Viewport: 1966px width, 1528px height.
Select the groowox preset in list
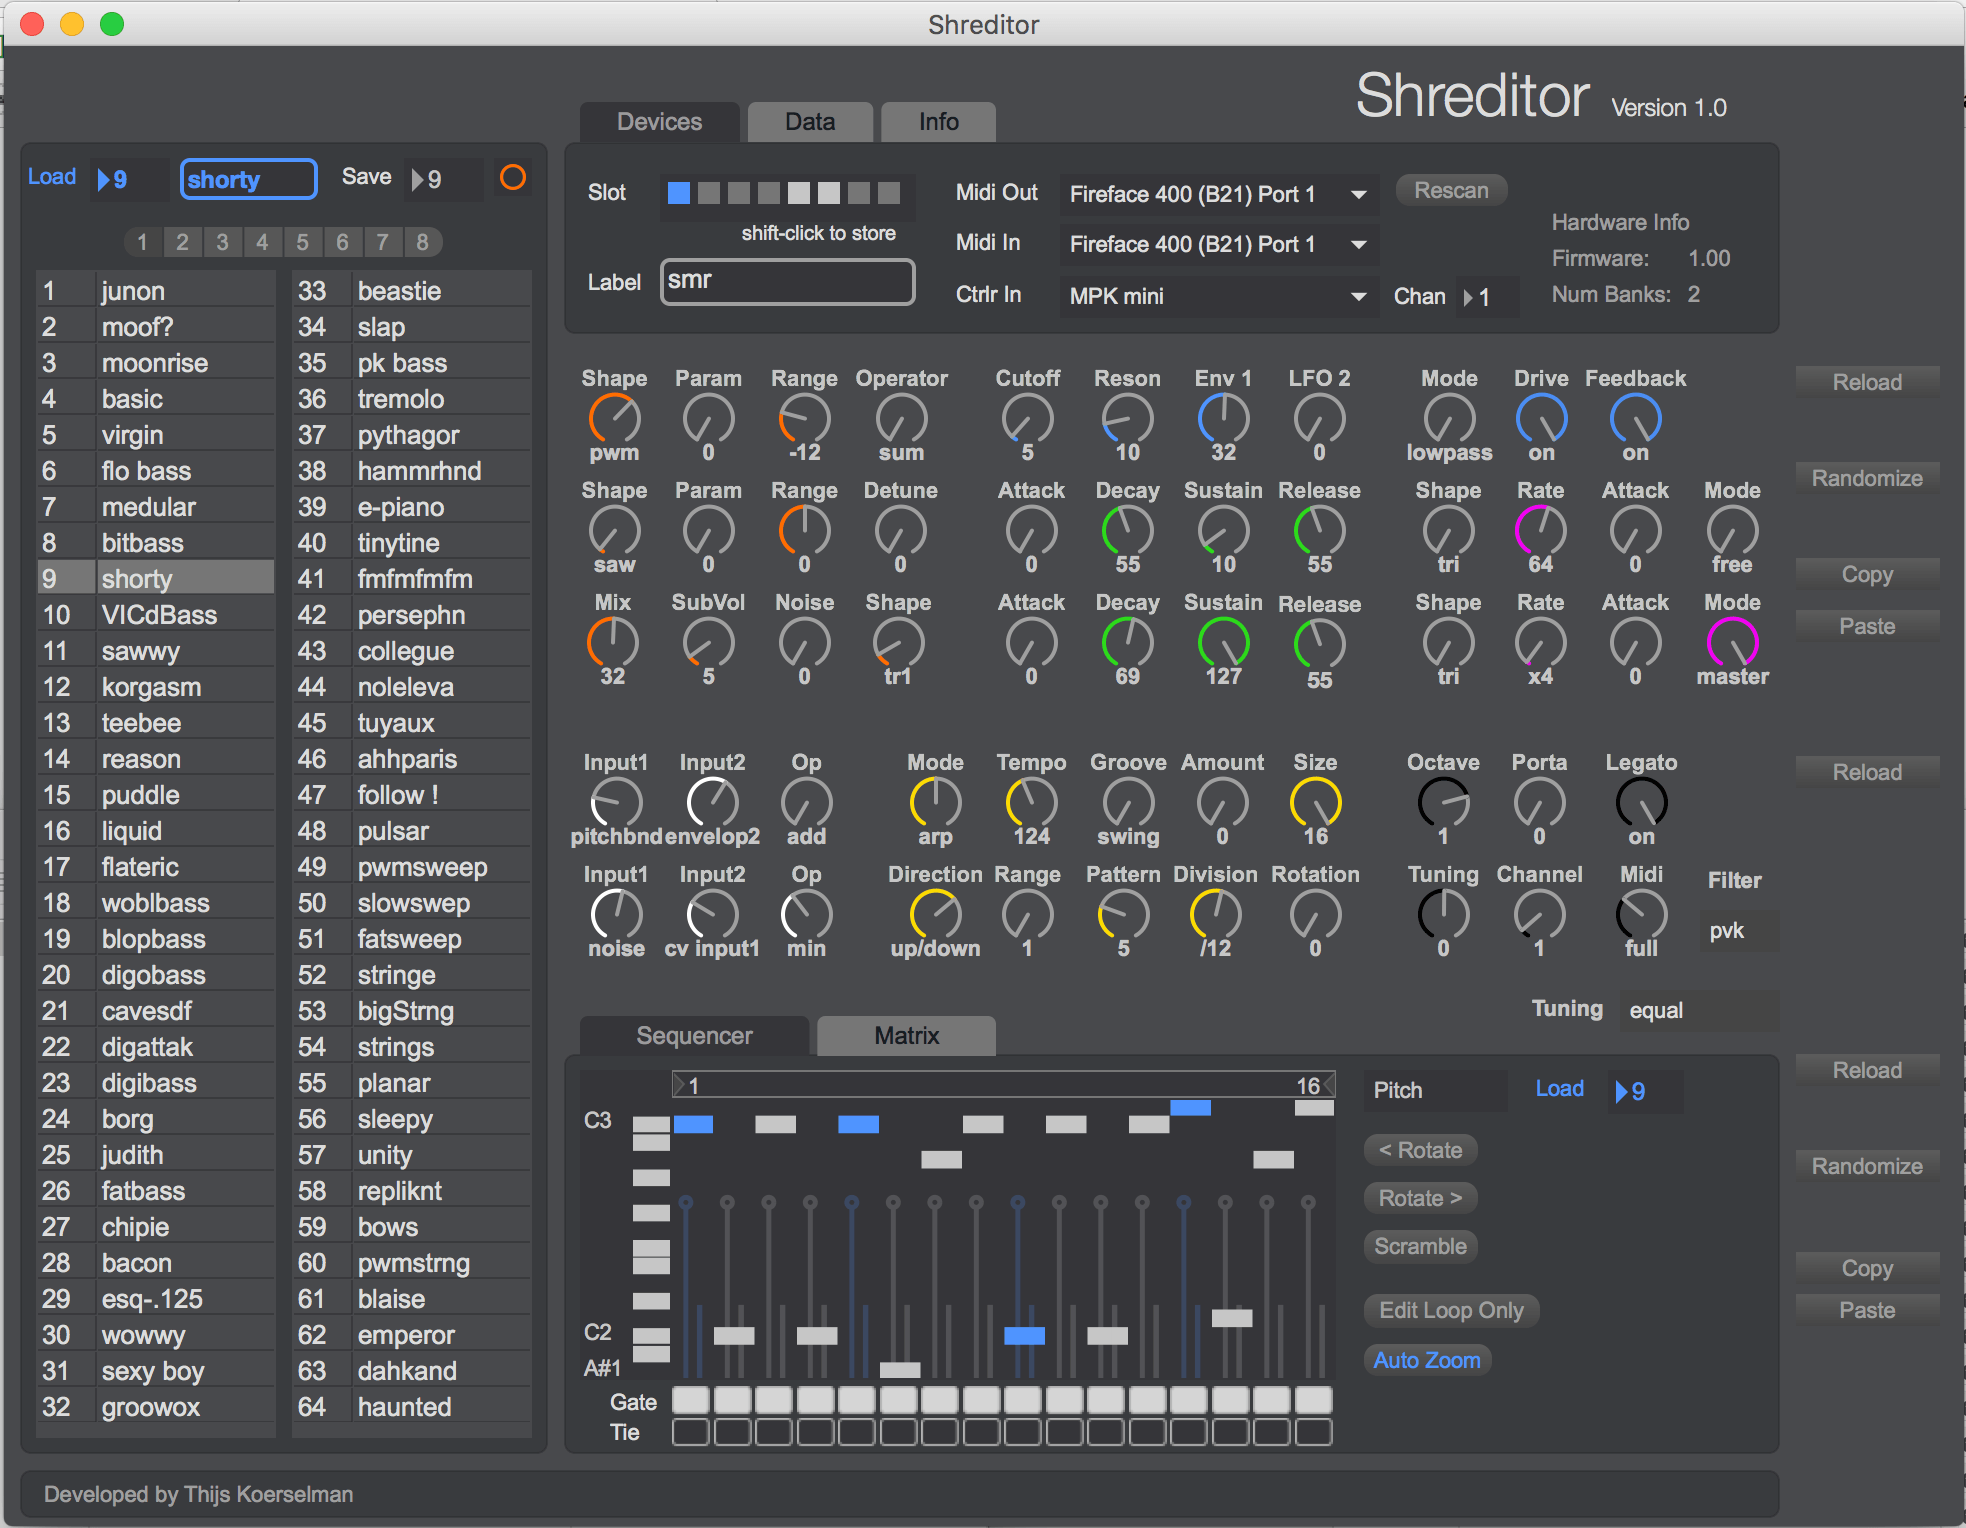click(x=151, y=1407)
